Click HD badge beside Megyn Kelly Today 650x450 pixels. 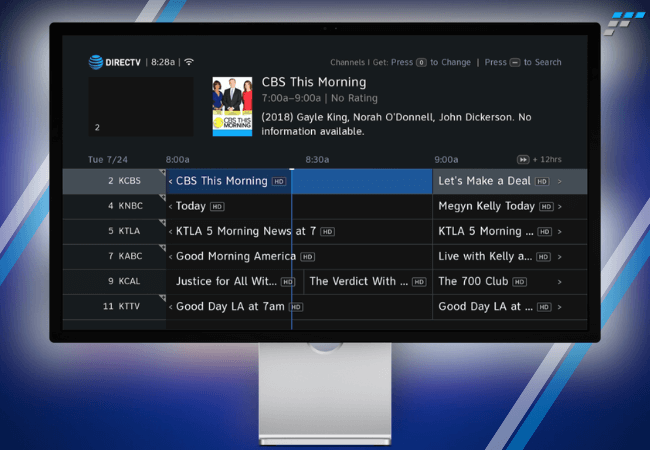[x=546, y=206]
